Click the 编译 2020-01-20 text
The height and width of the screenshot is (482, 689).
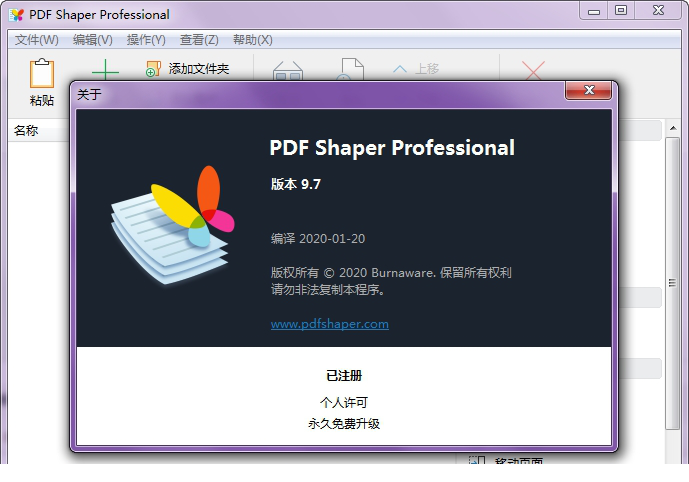click(318, 239)
